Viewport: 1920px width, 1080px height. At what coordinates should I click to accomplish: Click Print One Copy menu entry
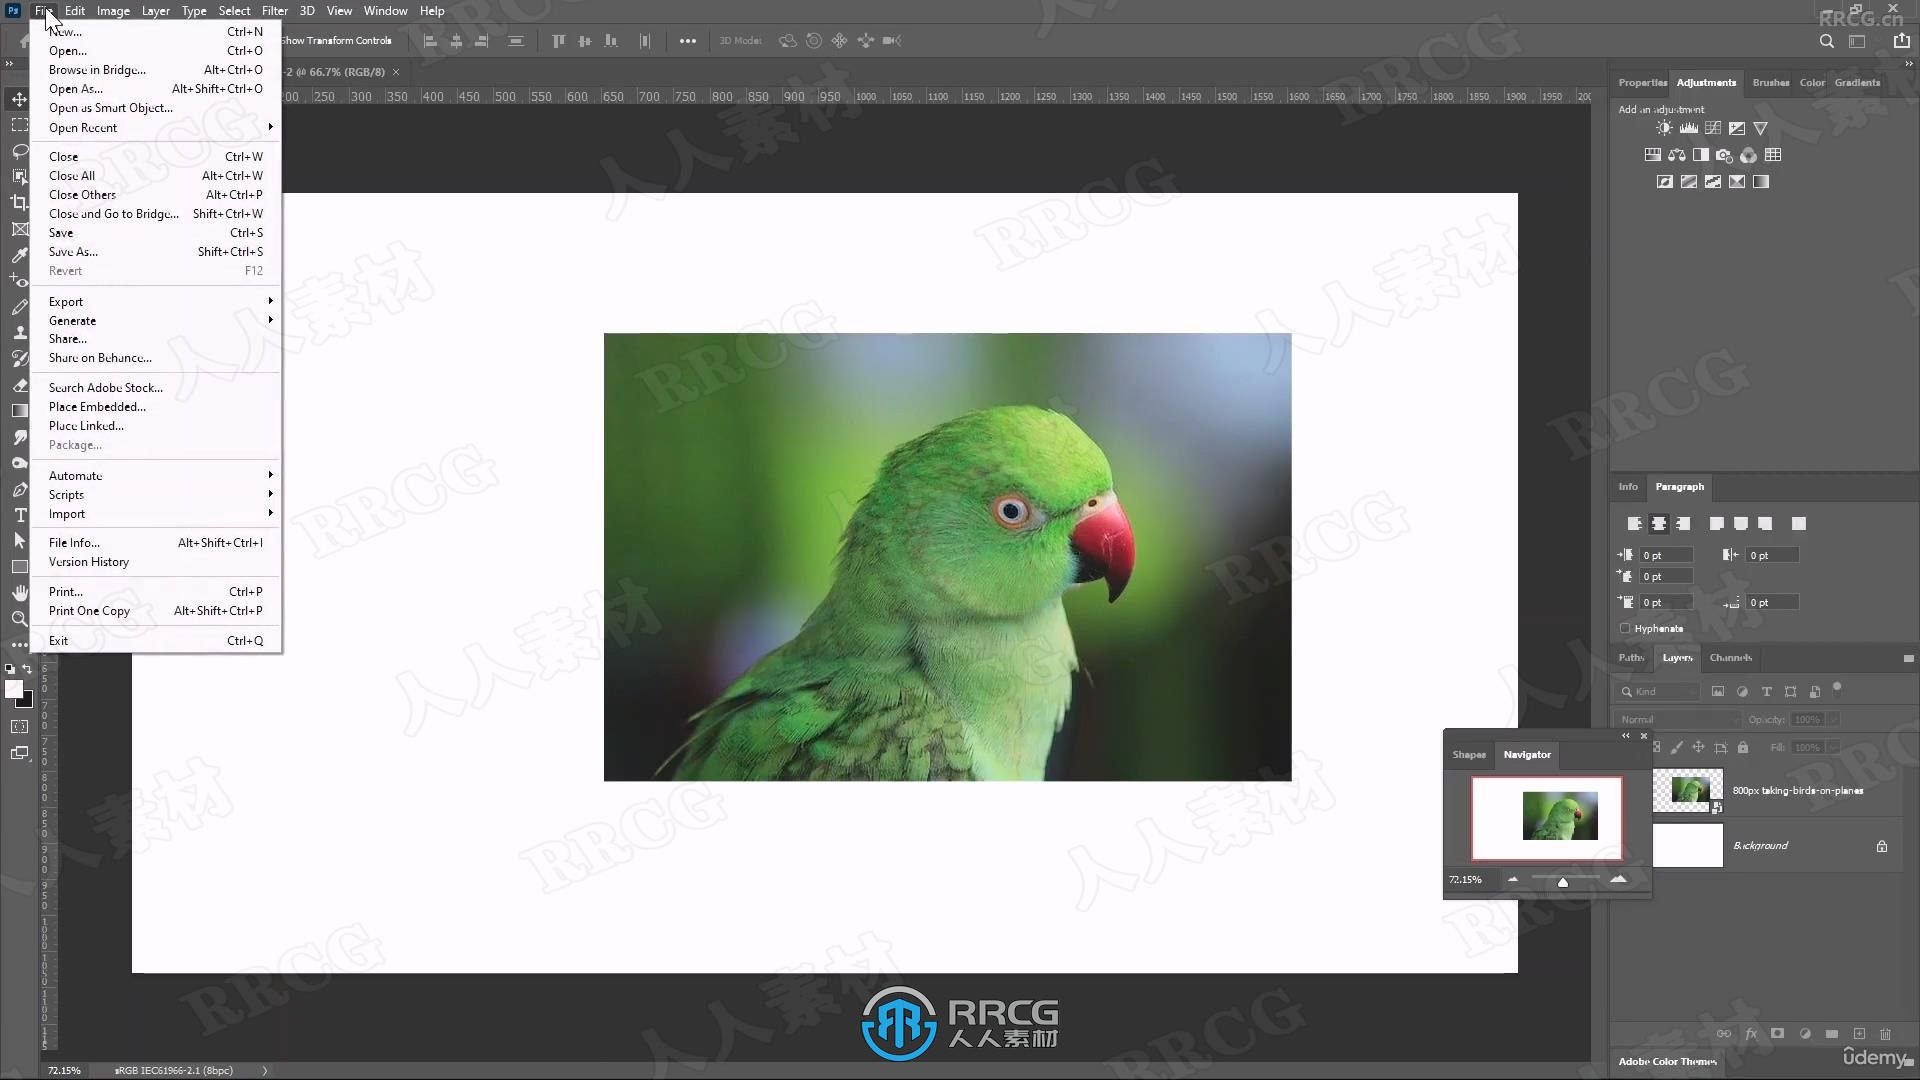click(156, 611)
